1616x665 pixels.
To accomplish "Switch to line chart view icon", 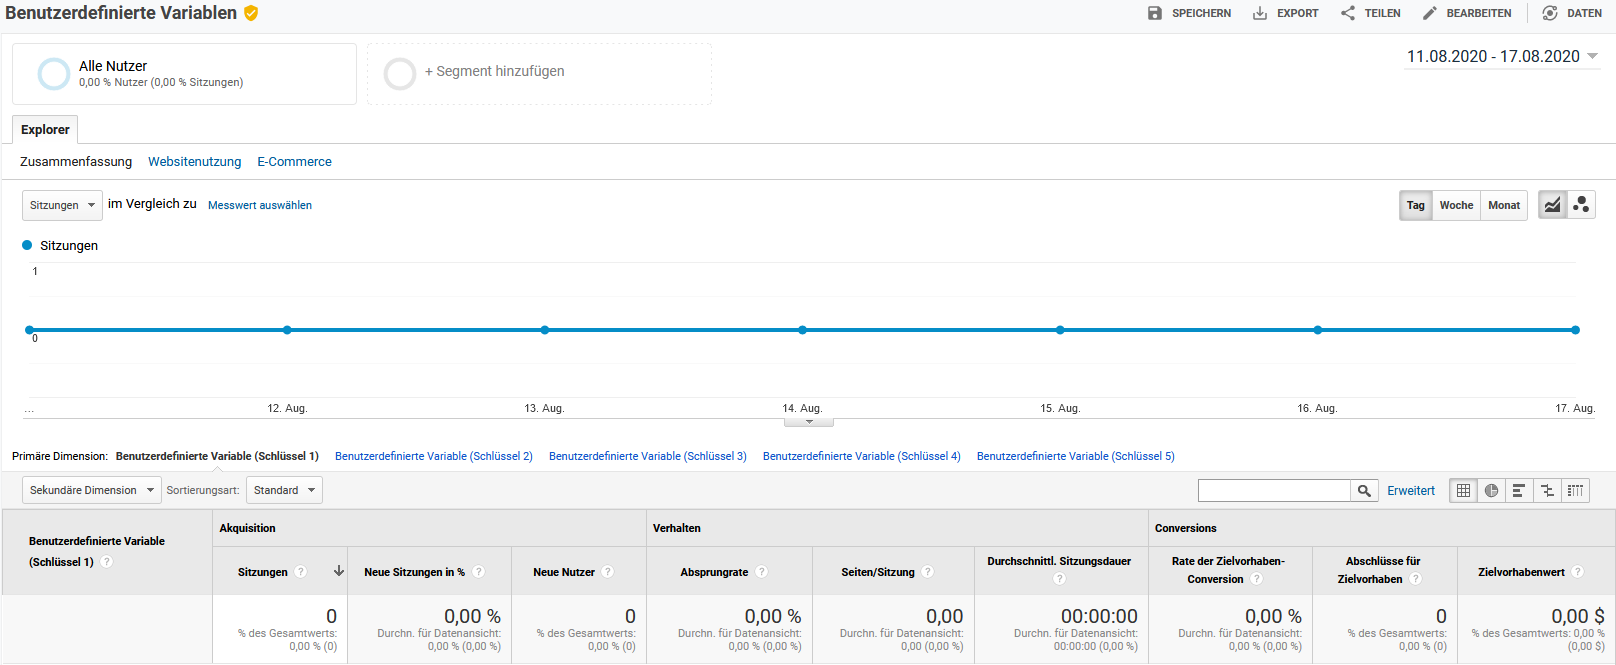I will point(1552,205).
